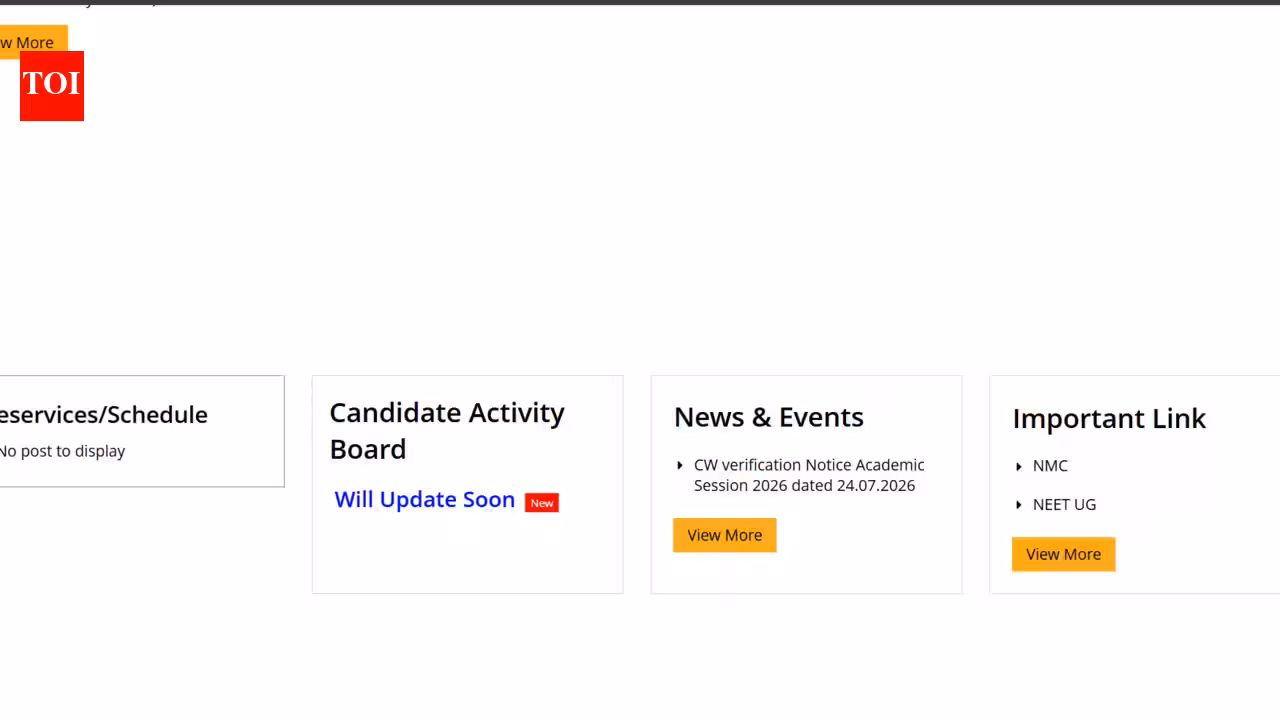Click the bullet arrow before NMC
The height and width of the screenshot is (720, 1280).
[1019, 467]
